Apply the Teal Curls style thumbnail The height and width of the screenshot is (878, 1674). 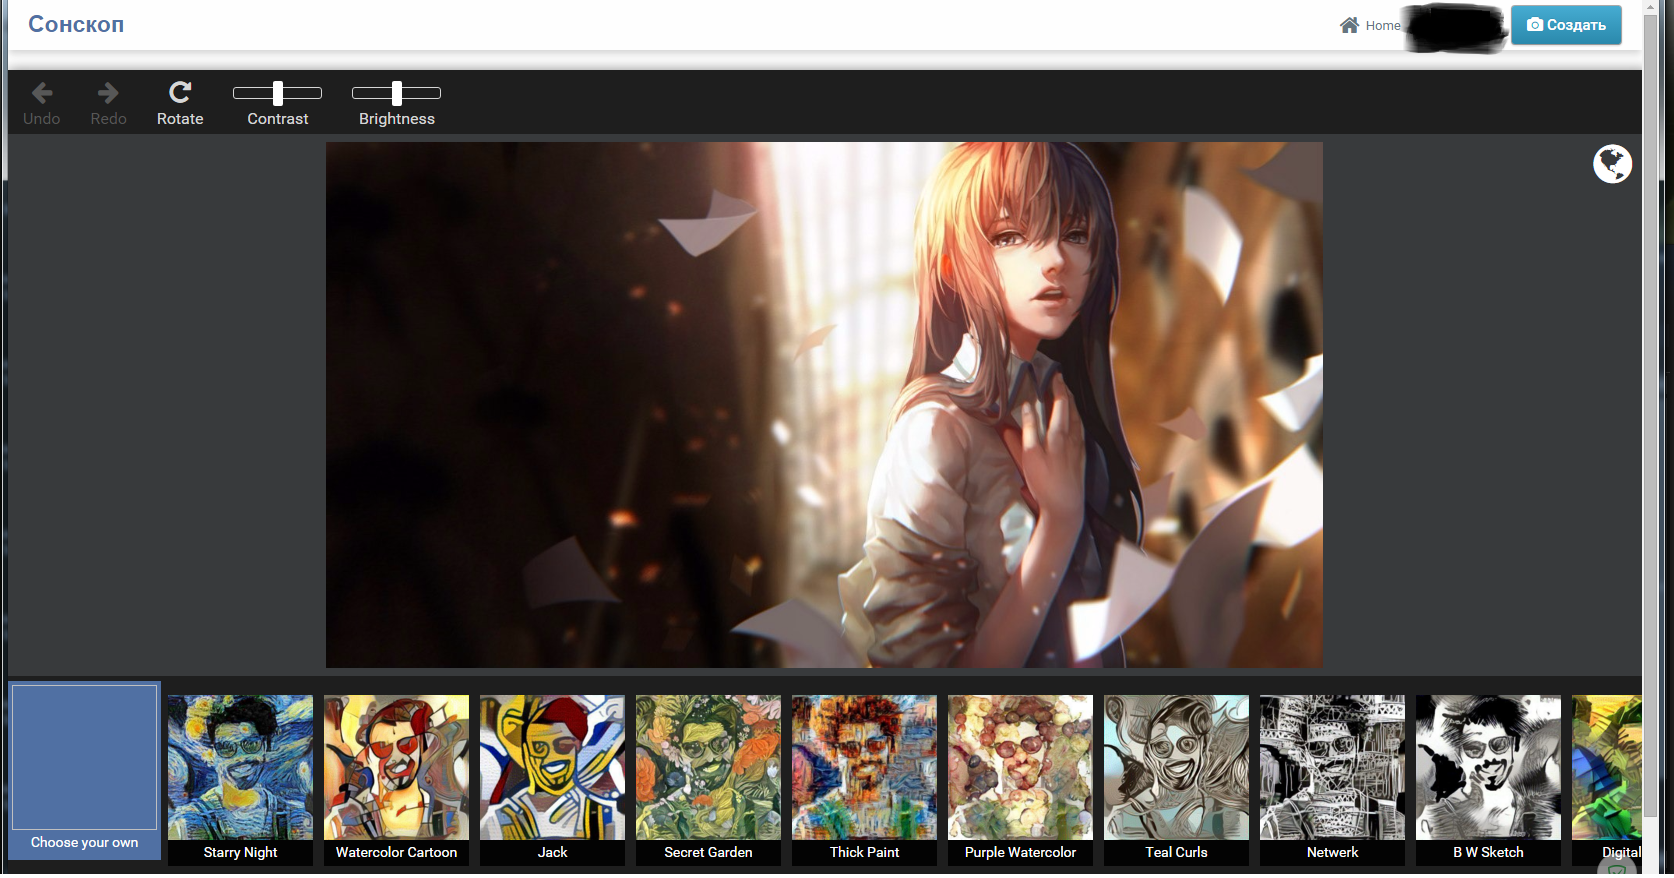click(x=1176, y=768)
